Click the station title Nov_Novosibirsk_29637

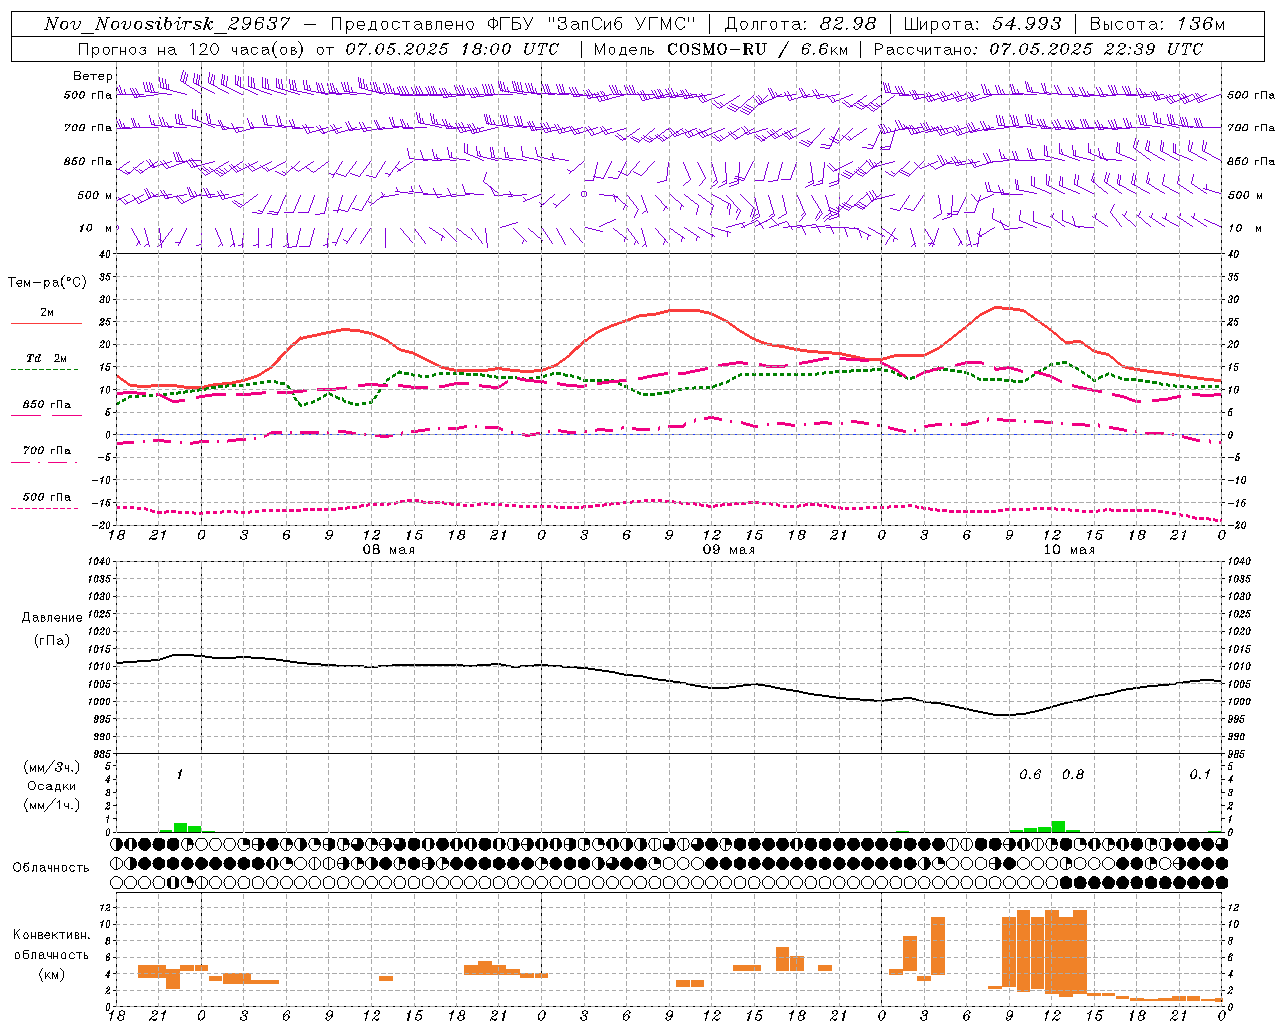coord(167,24)
